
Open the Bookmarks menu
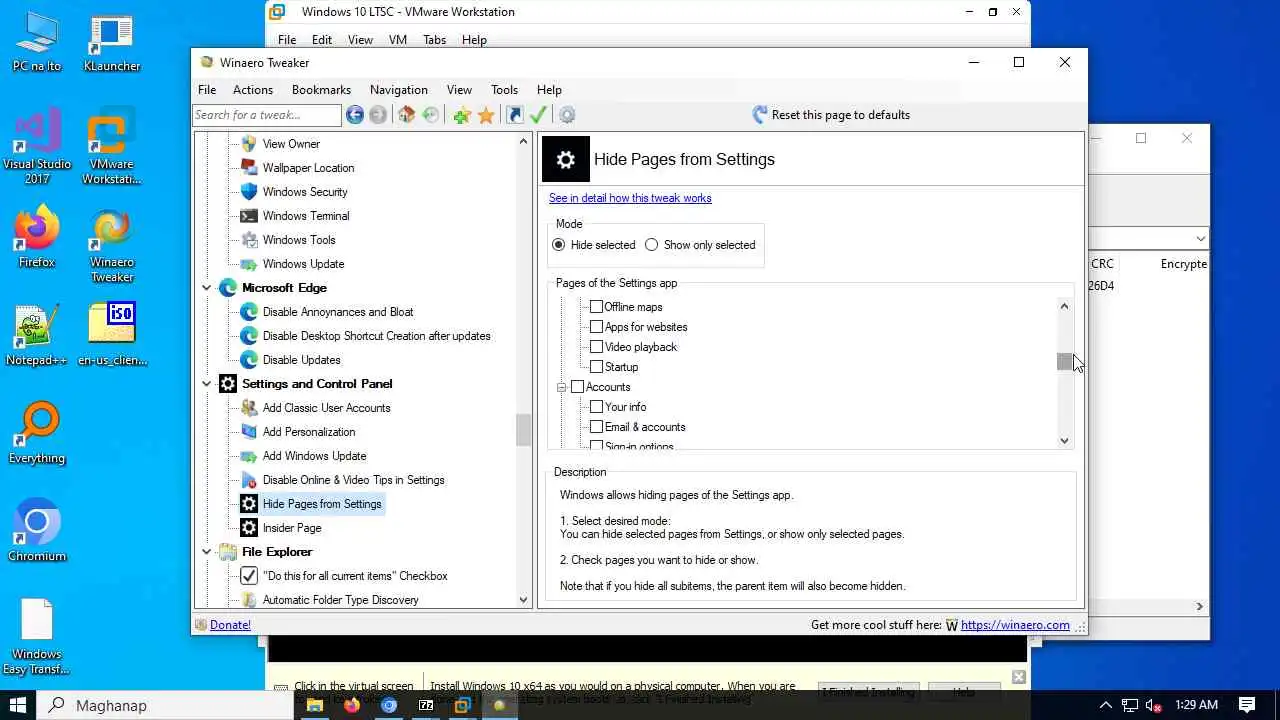pos(321,90)
